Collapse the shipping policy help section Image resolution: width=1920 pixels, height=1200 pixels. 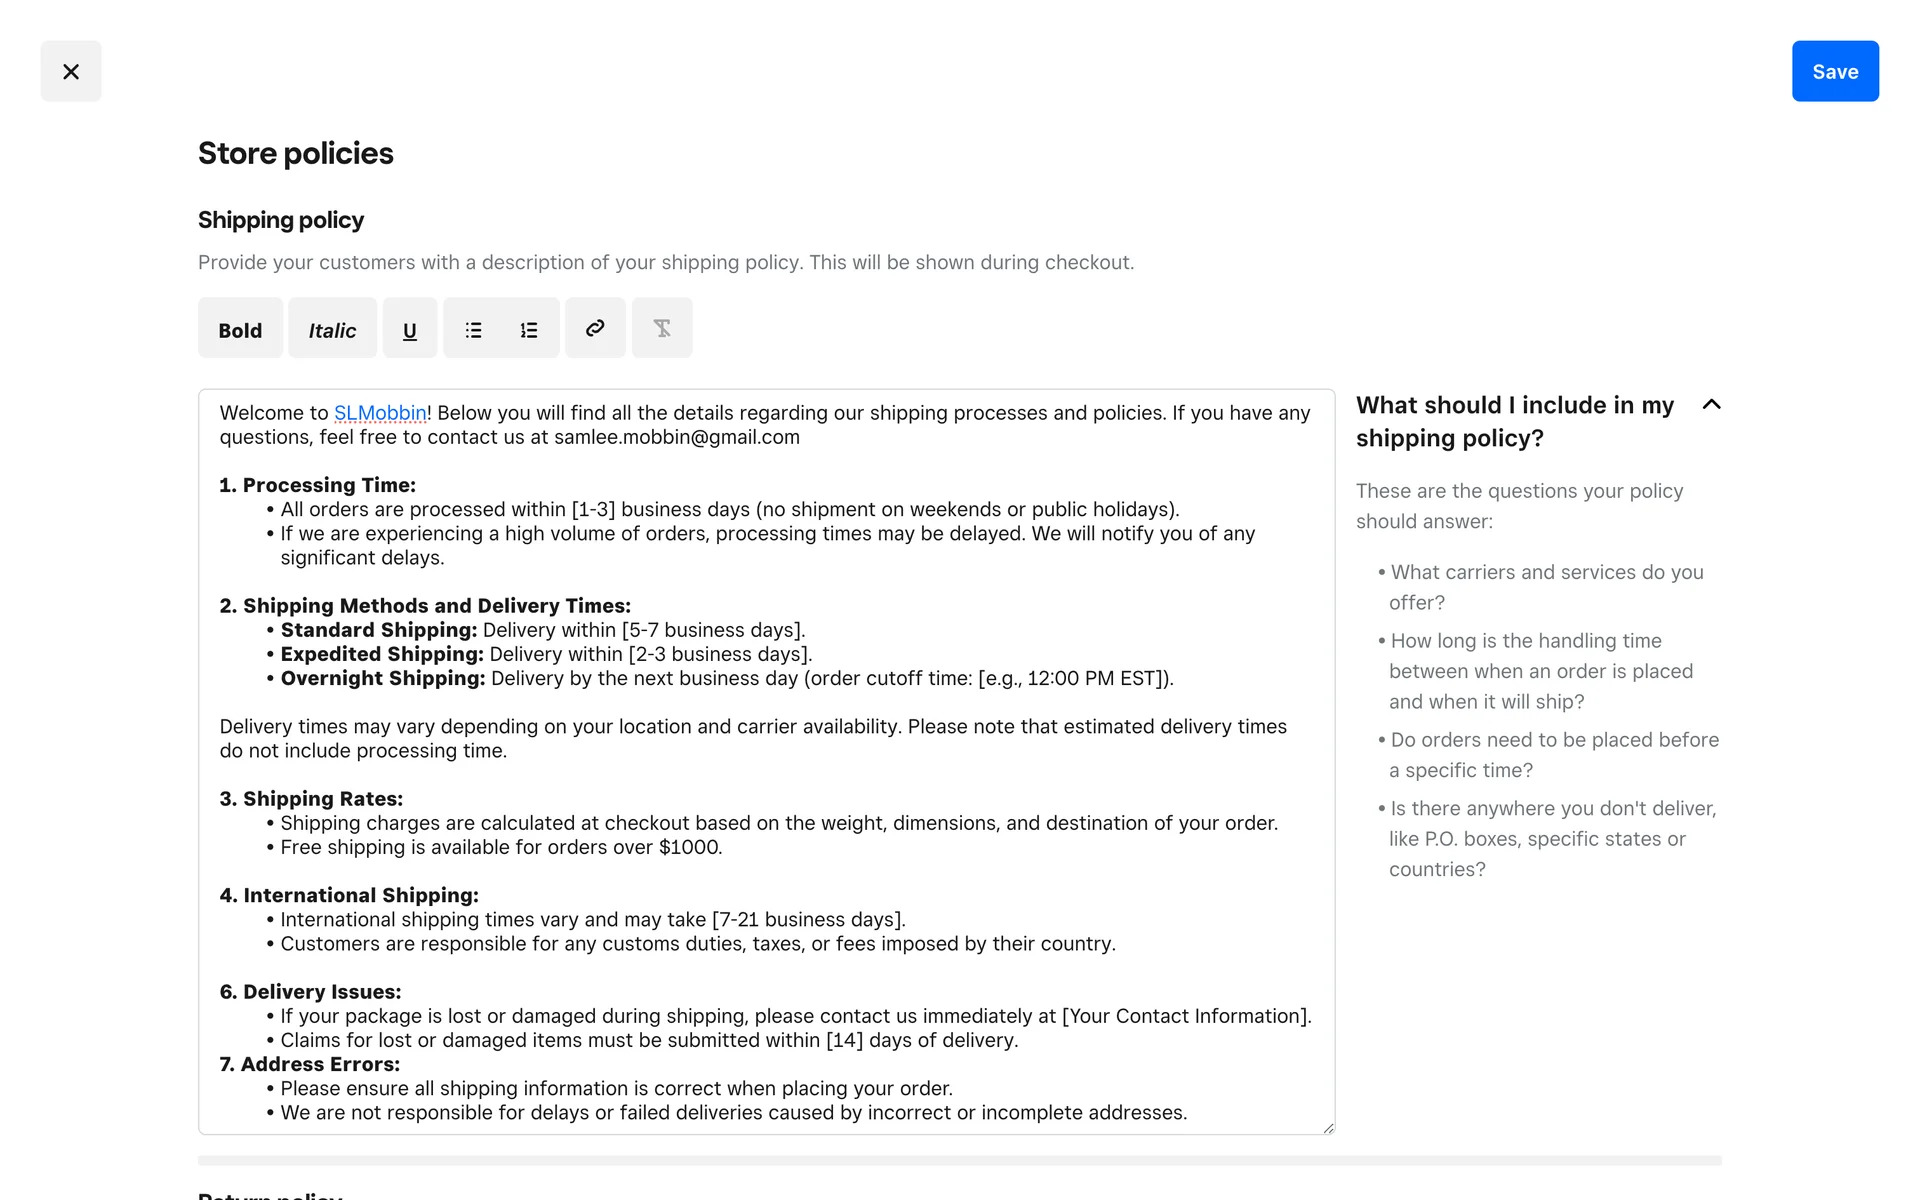pyautogui.click(x=1711, y=405)
